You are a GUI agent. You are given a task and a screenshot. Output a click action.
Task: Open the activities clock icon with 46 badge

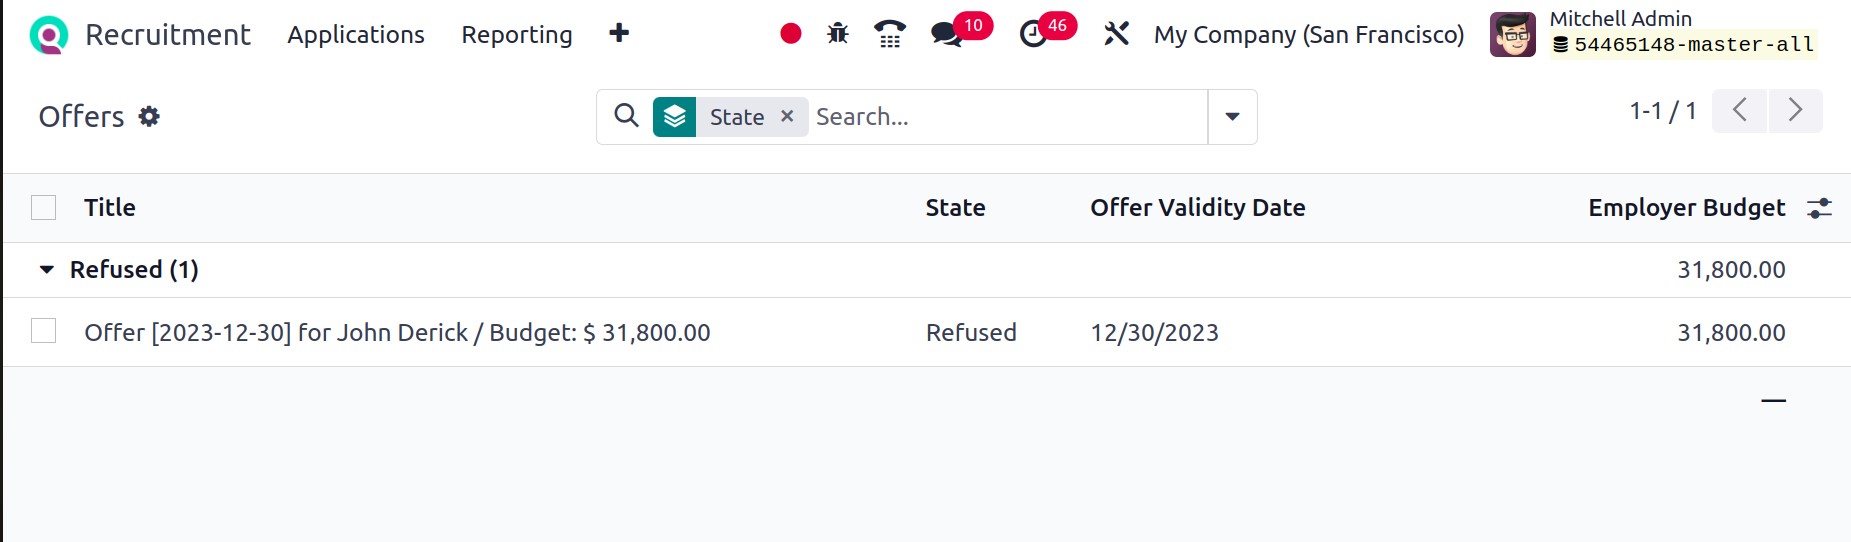tap(1033, 34)
